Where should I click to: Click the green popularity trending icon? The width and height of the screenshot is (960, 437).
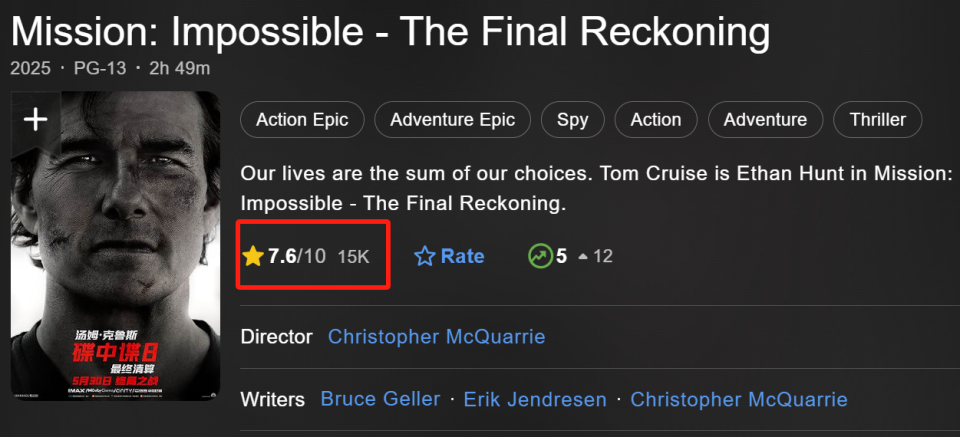tap(539, 256)
